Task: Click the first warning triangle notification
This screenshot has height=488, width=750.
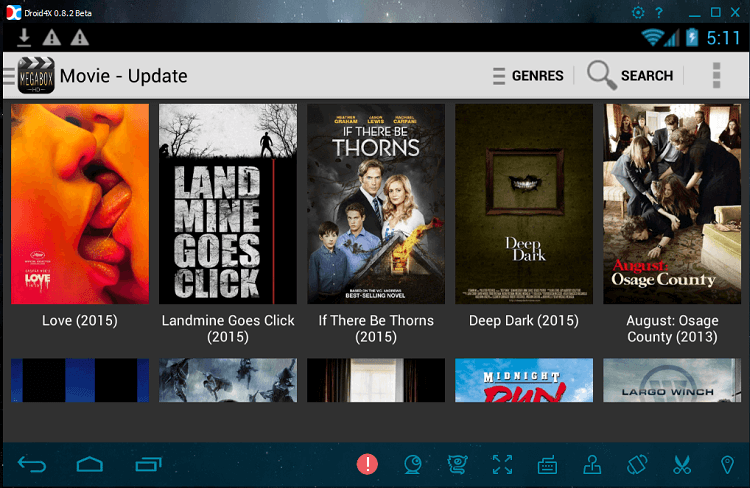Action: pos(52,37)
